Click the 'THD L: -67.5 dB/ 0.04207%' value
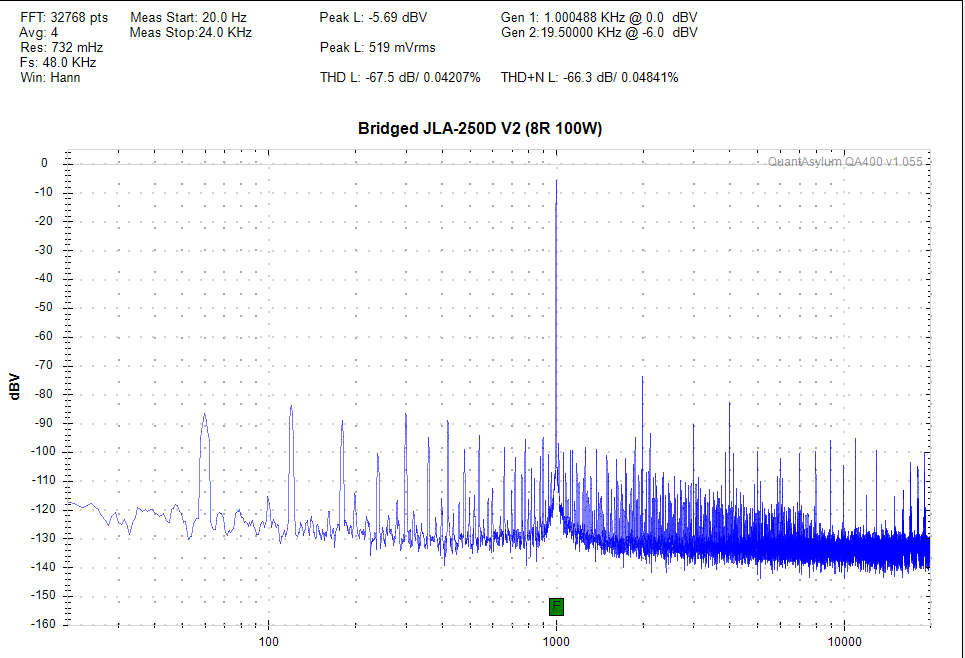The image size is (965, 658). 400,77
